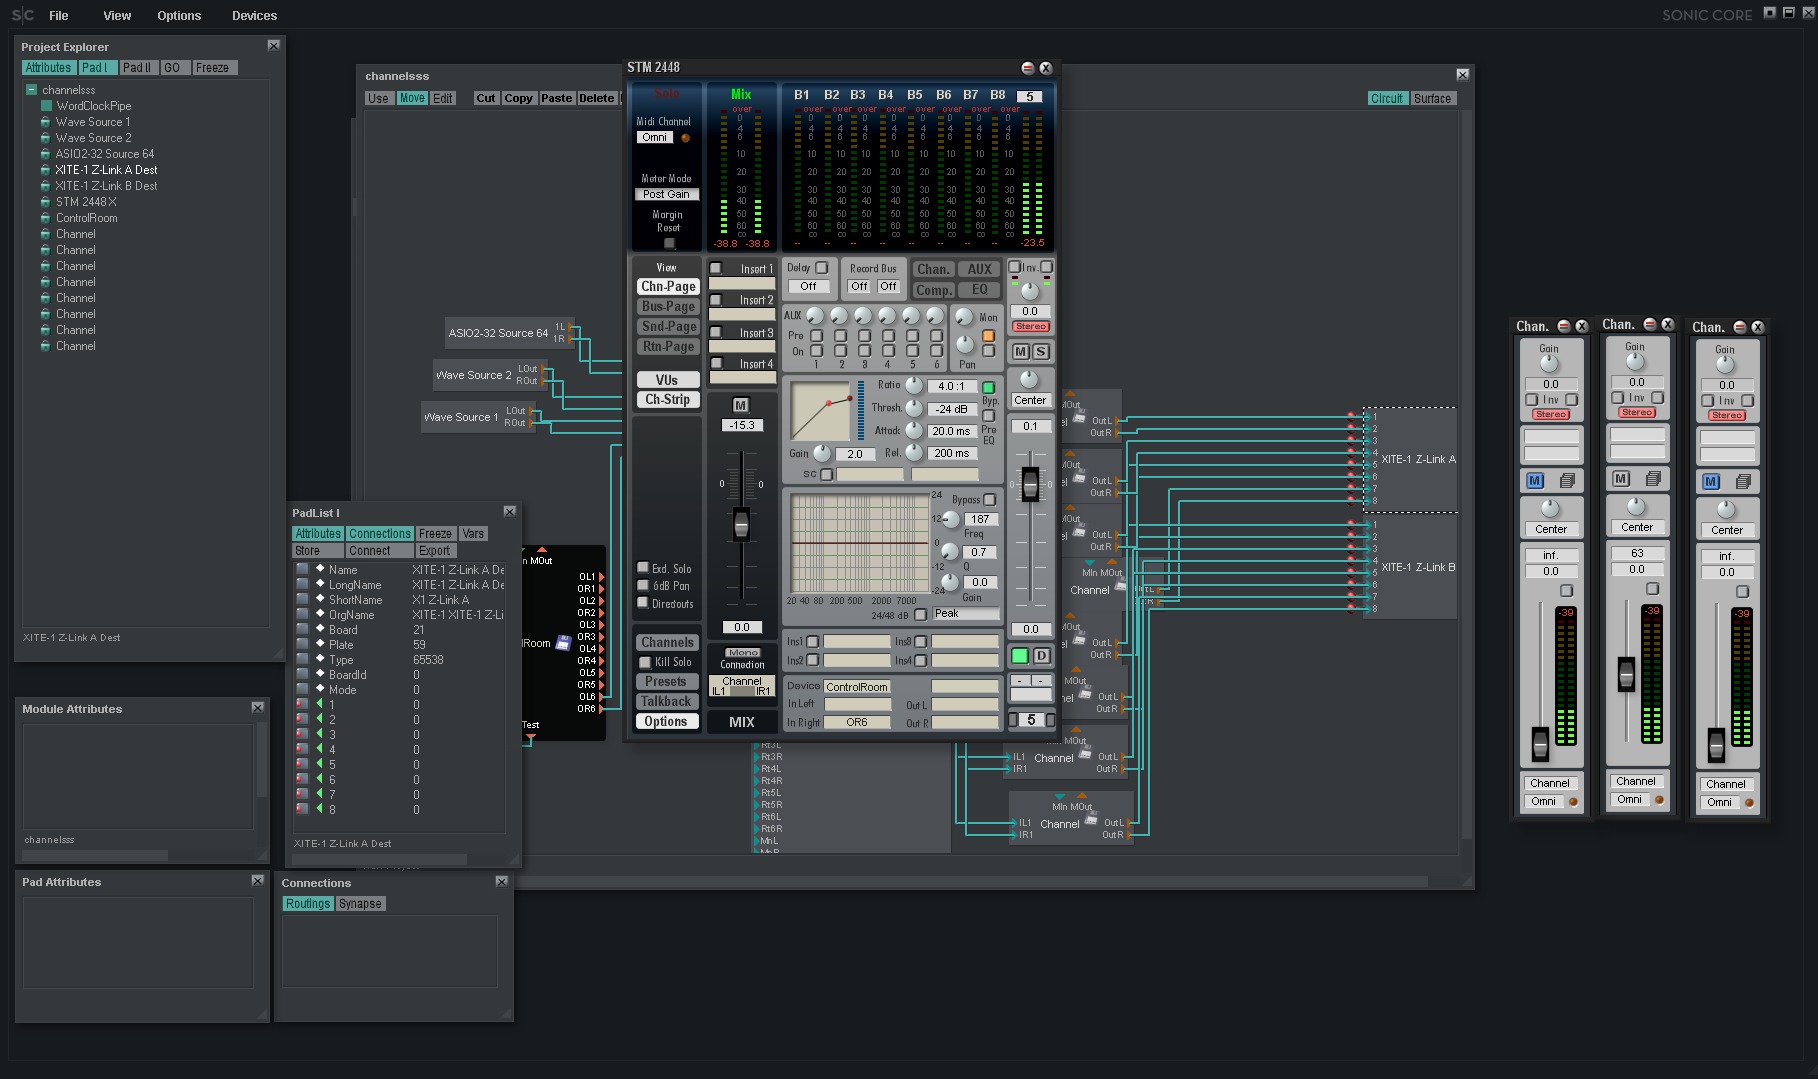Screen dimensions: 1818x1079
Task: Enable the Insert 1 checkbox
Action: pos(716,268)
